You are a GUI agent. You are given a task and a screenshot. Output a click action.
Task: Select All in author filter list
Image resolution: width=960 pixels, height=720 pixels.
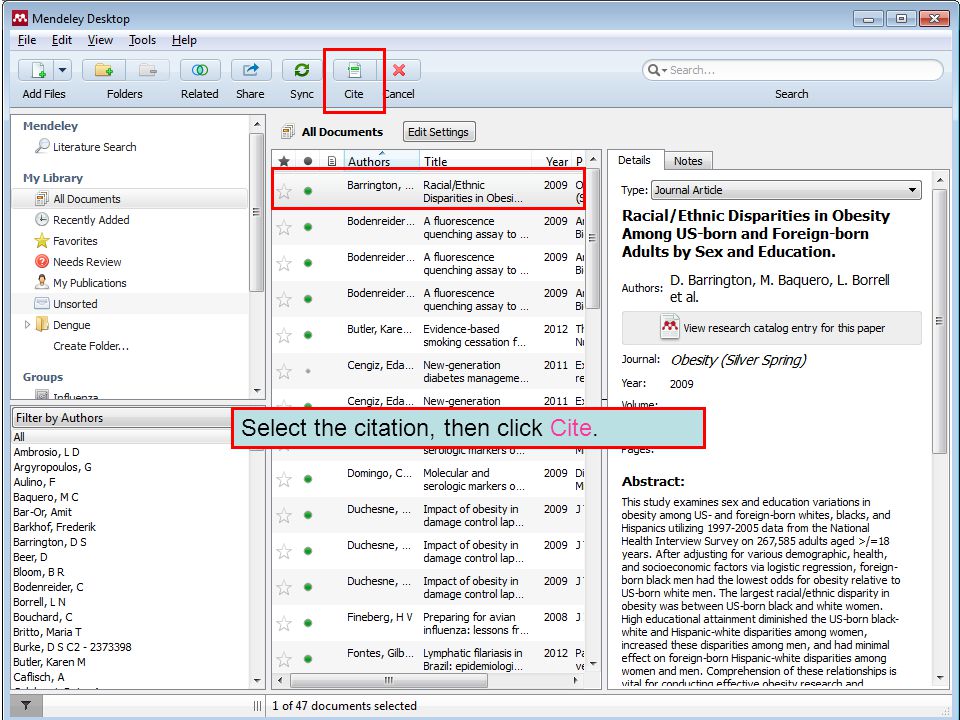20,437
